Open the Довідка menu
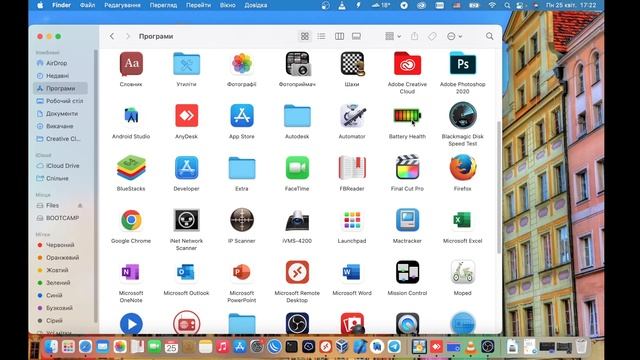This screenshot has width=640, height=360. click(x=256, y=5)
